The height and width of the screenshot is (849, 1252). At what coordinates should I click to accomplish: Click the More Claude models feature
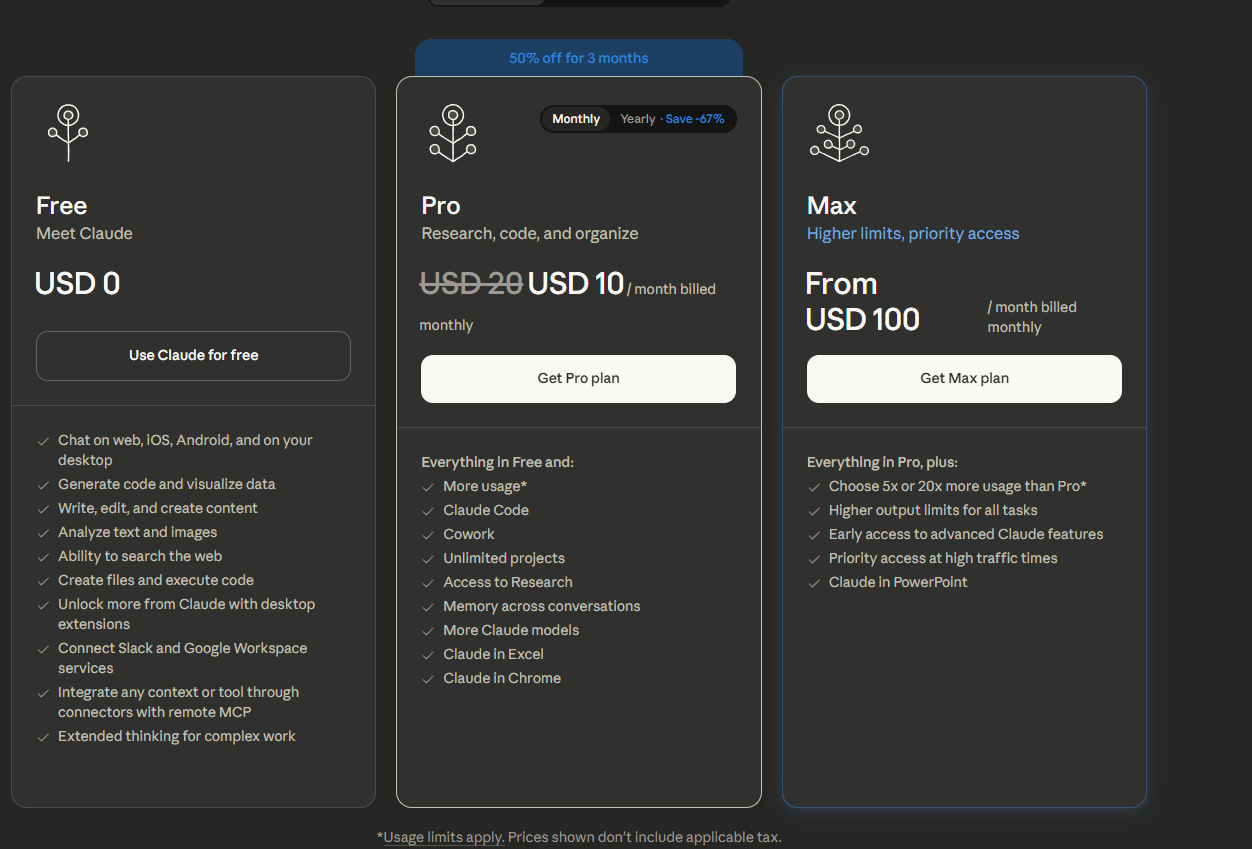pos(511,630)
